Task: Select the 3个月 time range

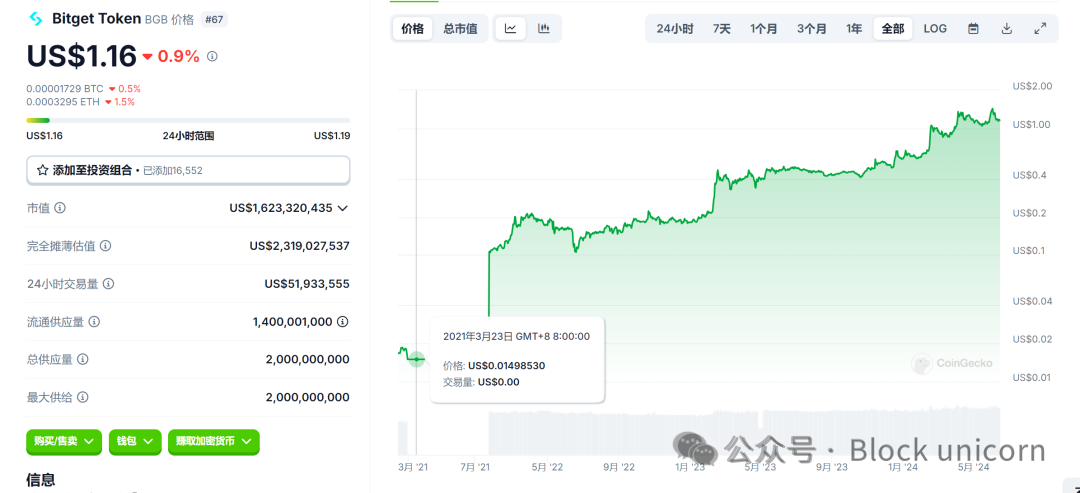Action: click(811, 29)
